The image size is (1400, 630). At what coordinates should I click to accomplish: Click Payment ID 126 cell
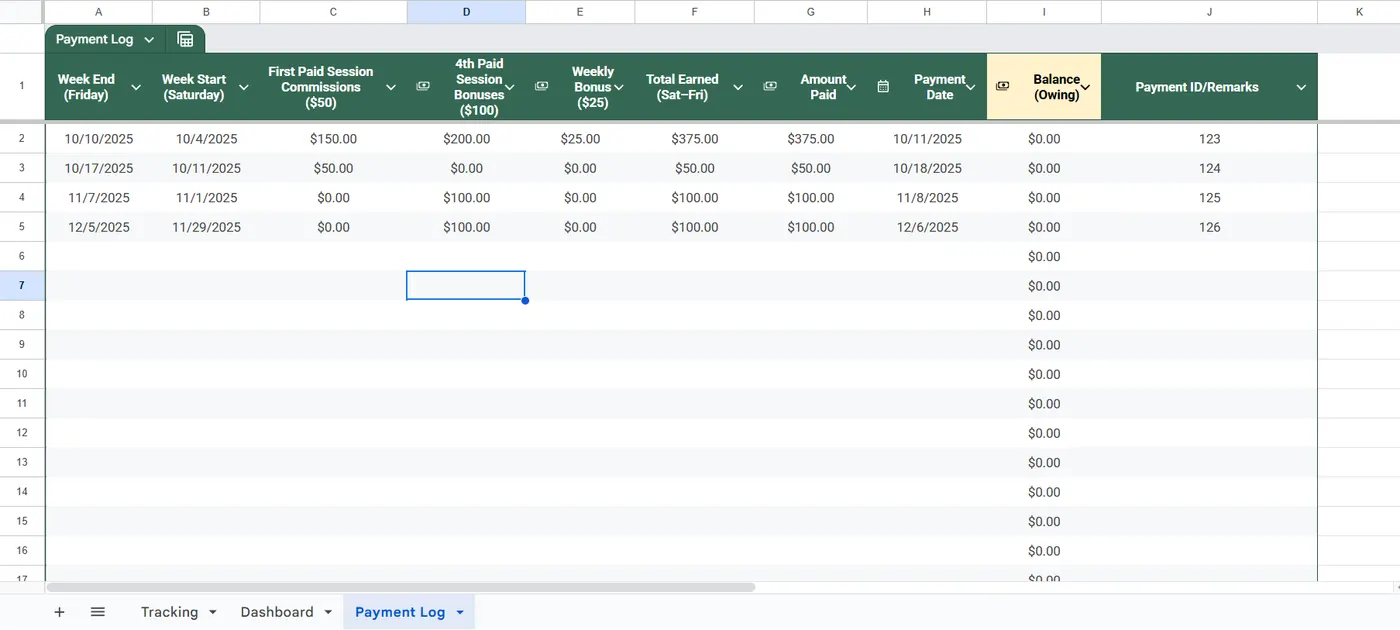coord(1209,227)
